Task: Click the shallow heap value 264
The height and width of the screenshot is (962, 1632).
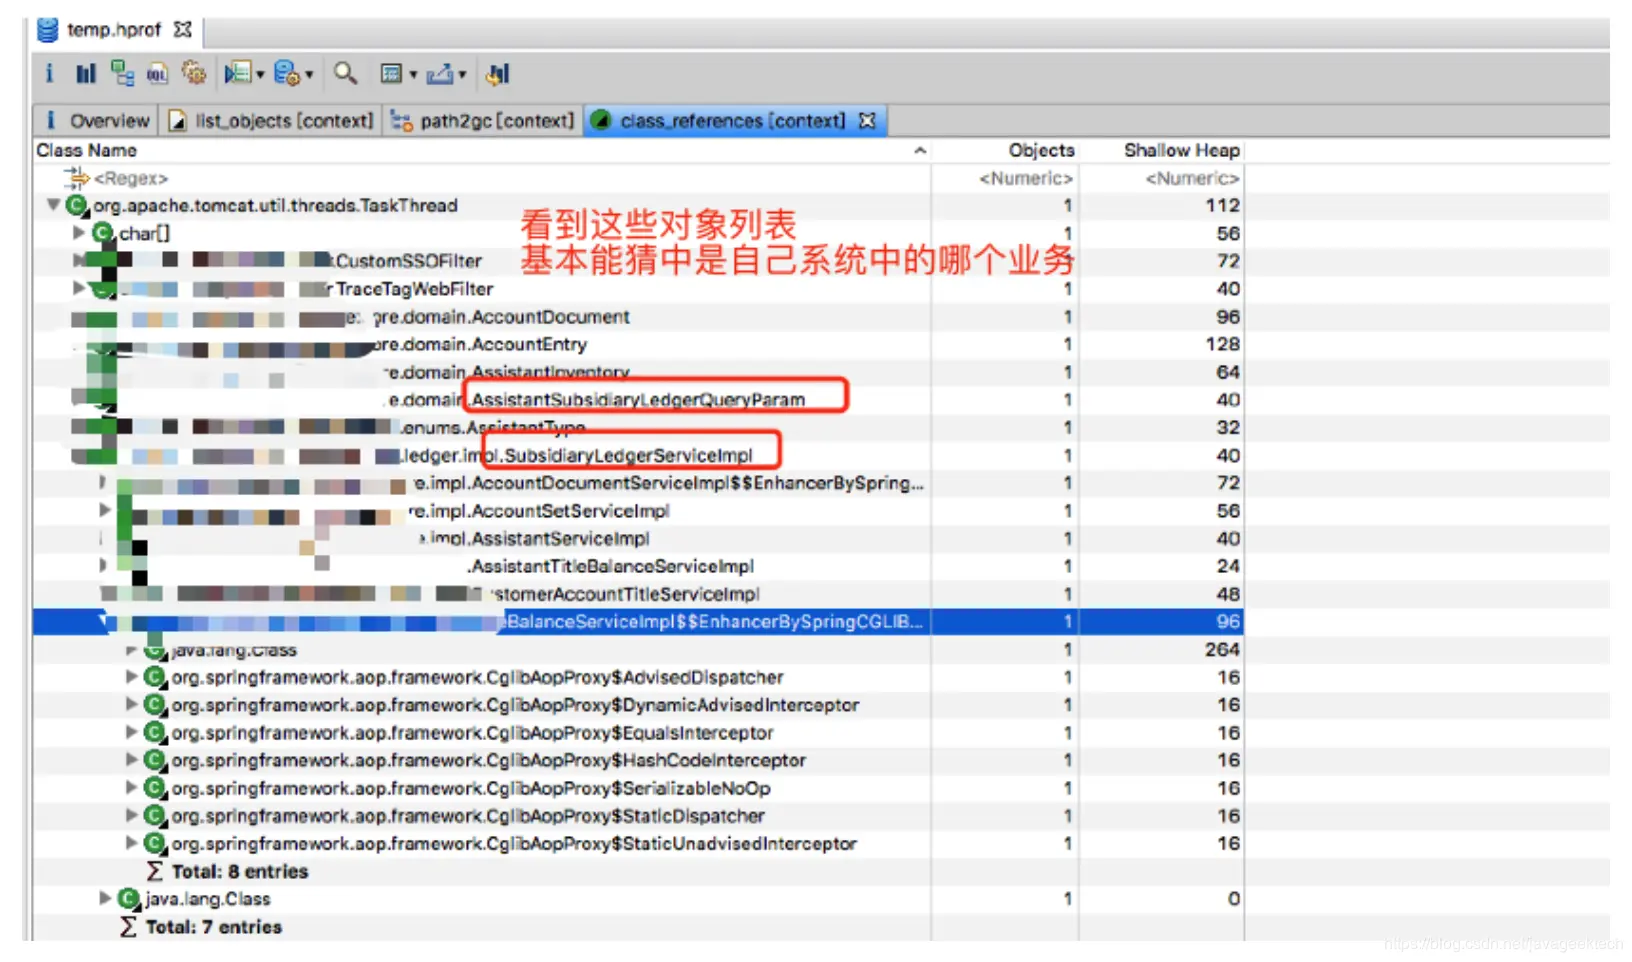Action: pos(1222,649)
